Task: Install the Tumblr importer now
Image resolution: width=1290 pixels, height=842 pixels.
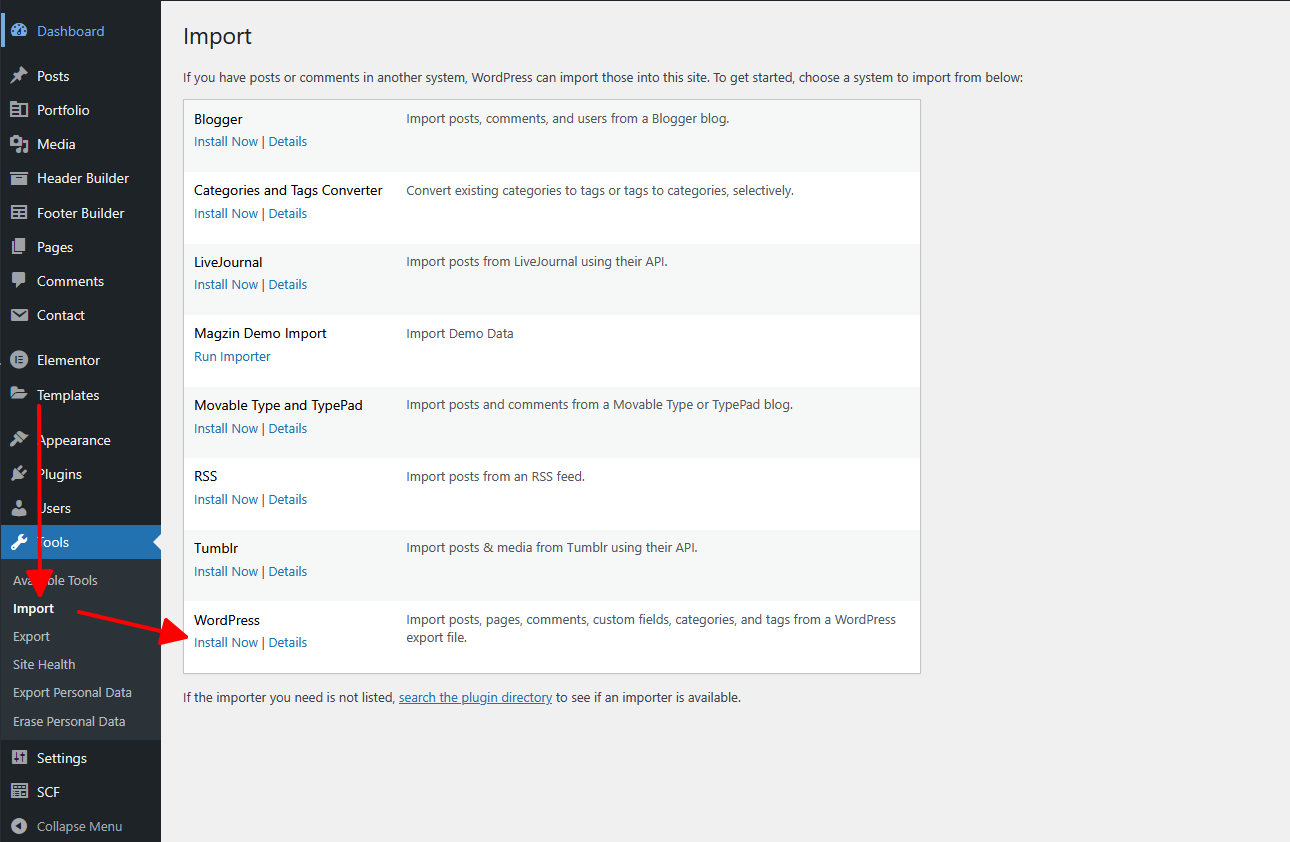Action: [226, 572]
